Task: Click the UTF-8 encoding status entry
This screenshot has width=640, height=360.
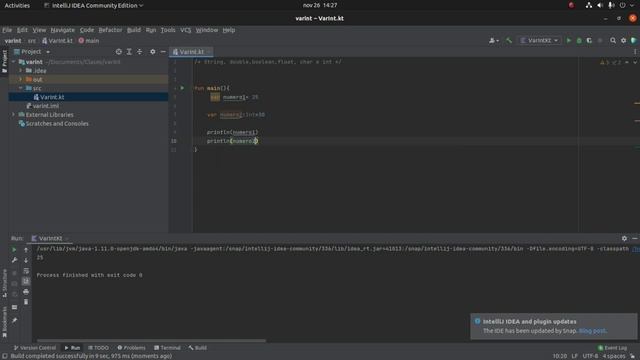Action: point(590,356)
